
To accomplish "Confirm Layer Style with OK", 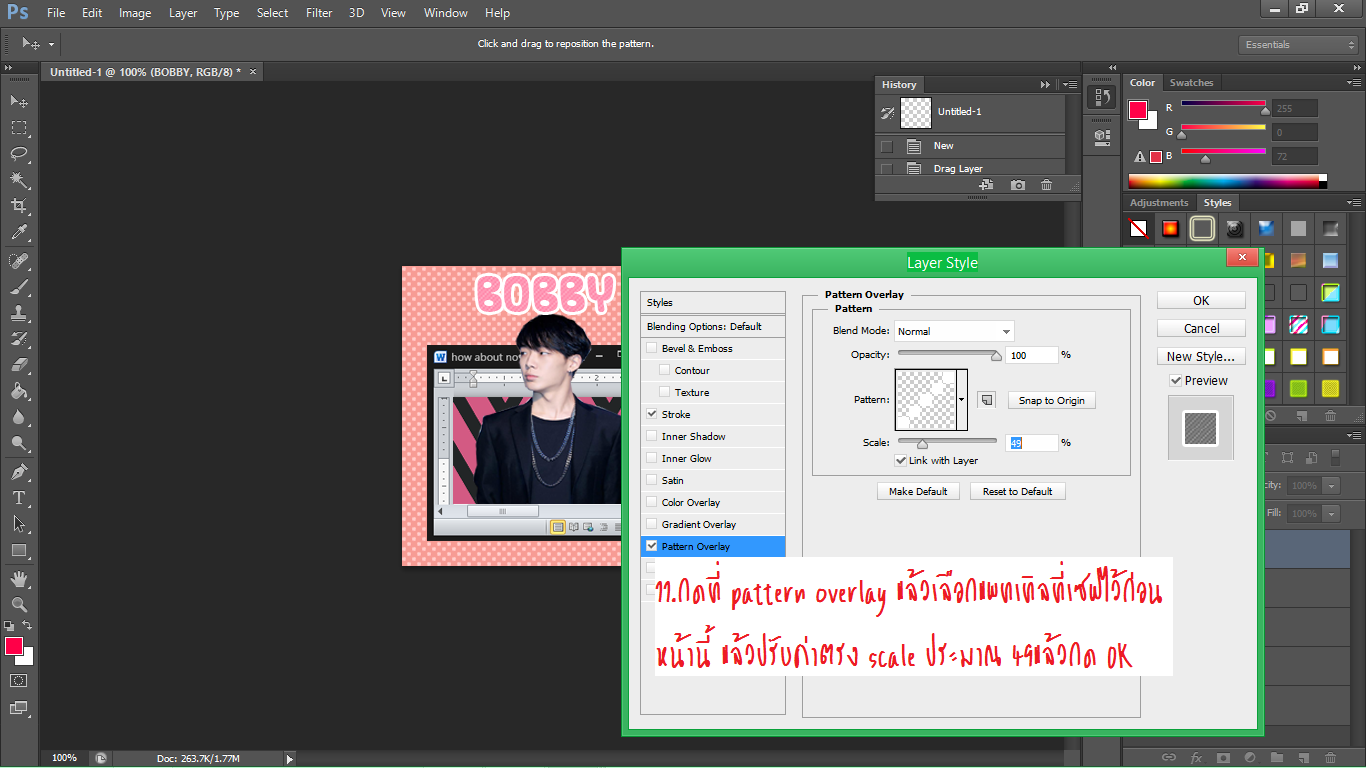I will 1201,300.
